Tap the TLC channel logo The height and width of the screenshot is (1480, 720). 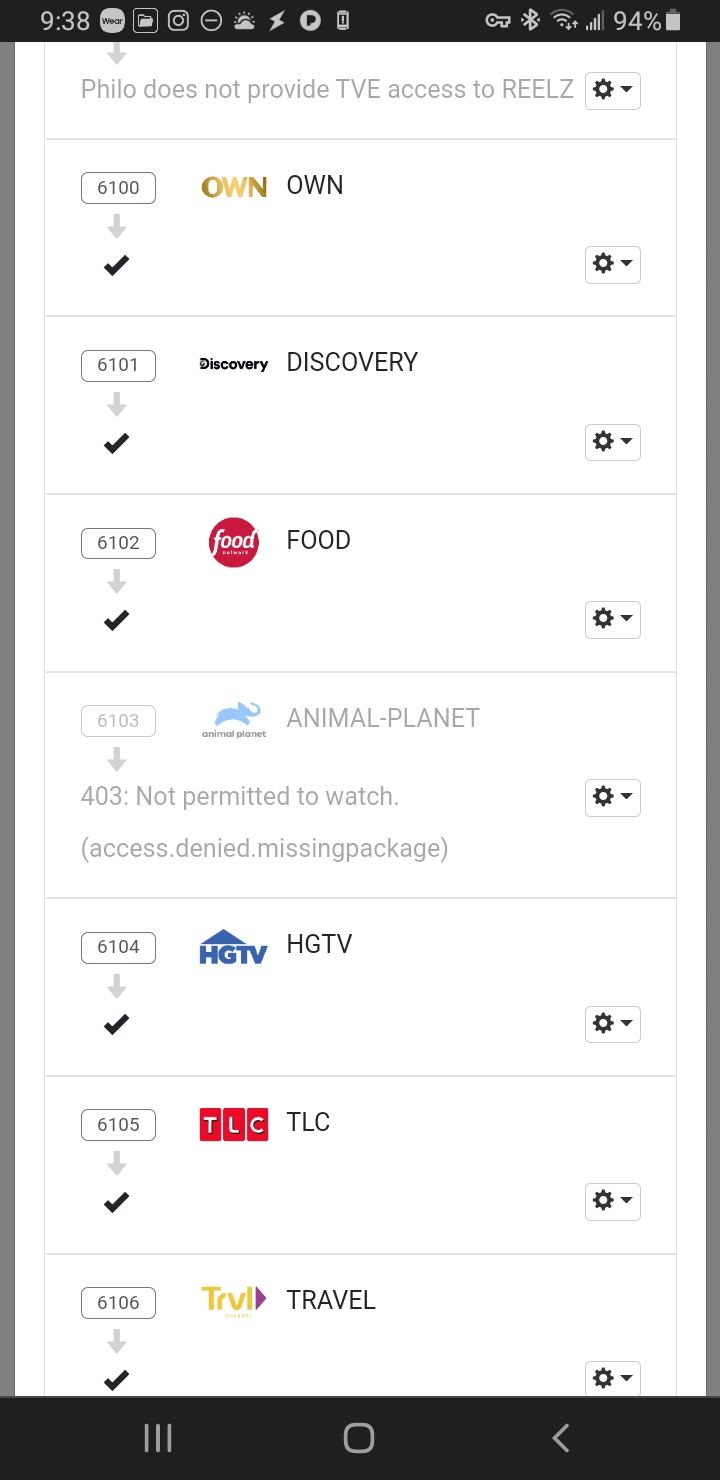point(234,1124)
